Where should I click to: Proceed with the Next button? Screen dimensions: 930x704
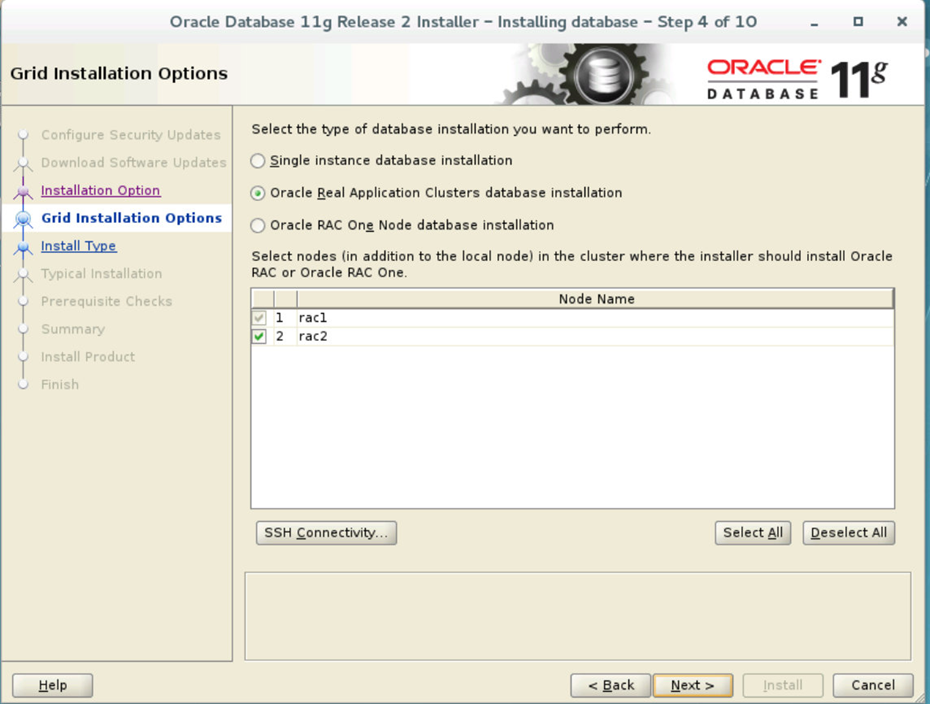point(692,685)
